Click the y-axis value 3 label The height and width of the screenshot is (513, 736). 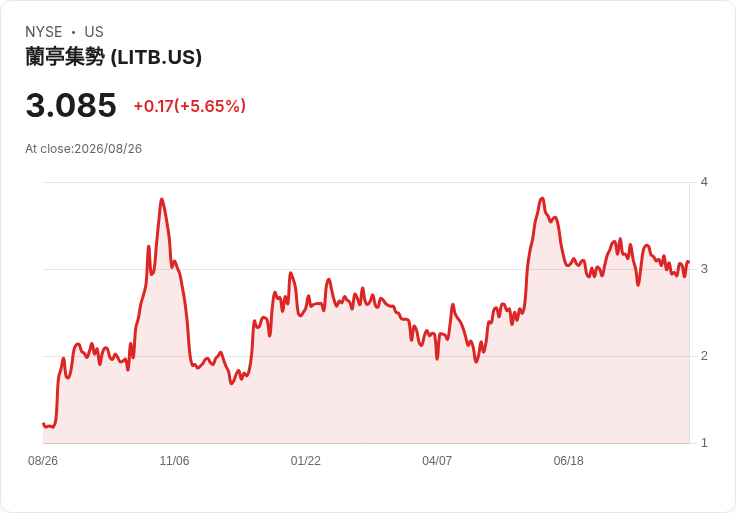pyautogui.click(x=704, y=269)
